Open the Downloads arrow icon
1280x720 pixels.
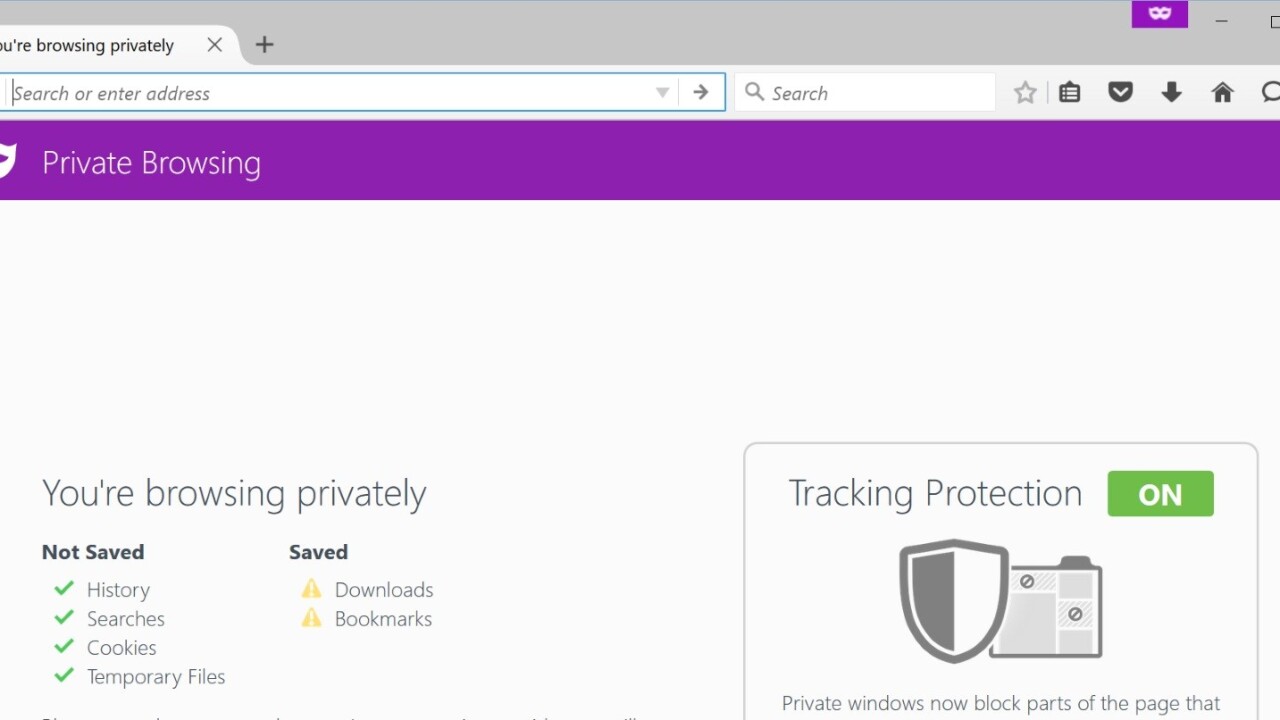(x=1172, y=93)
